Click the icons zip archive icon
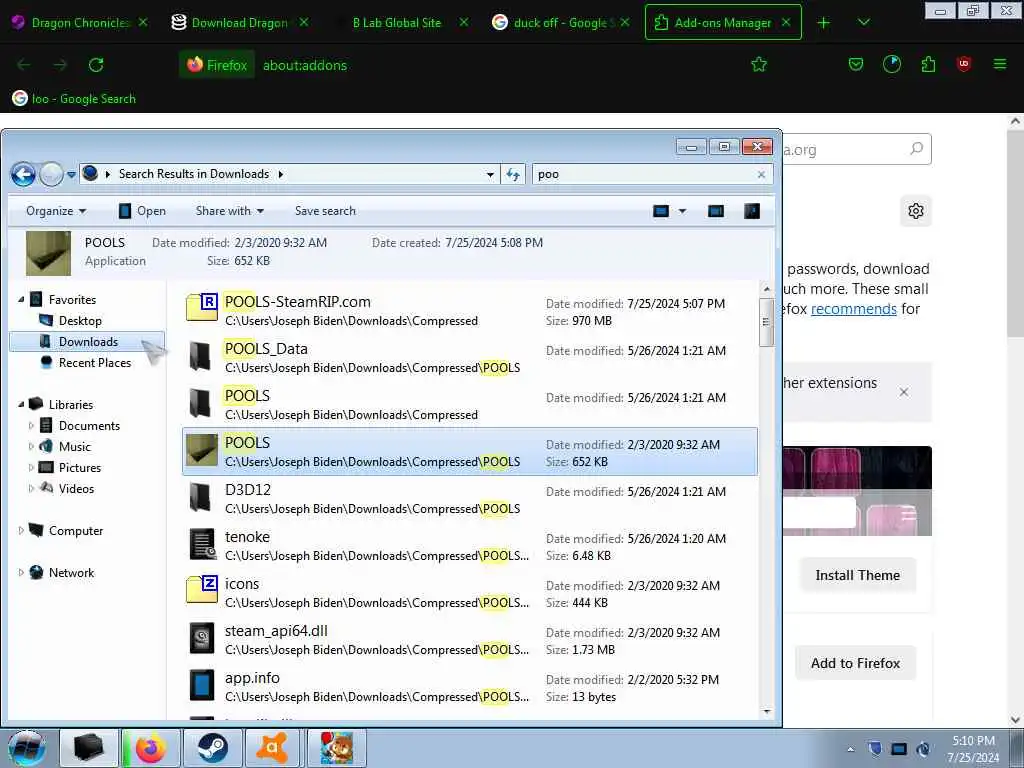The height and width of the screenshot is (768, 1024). coord(202,589)
